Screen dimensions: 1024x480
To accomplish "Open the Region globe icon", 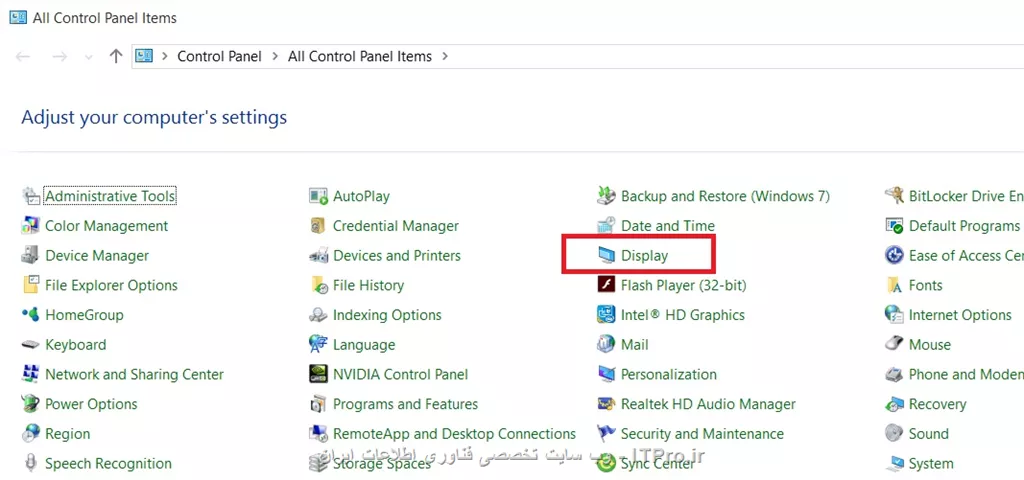I will coord(31,434).
